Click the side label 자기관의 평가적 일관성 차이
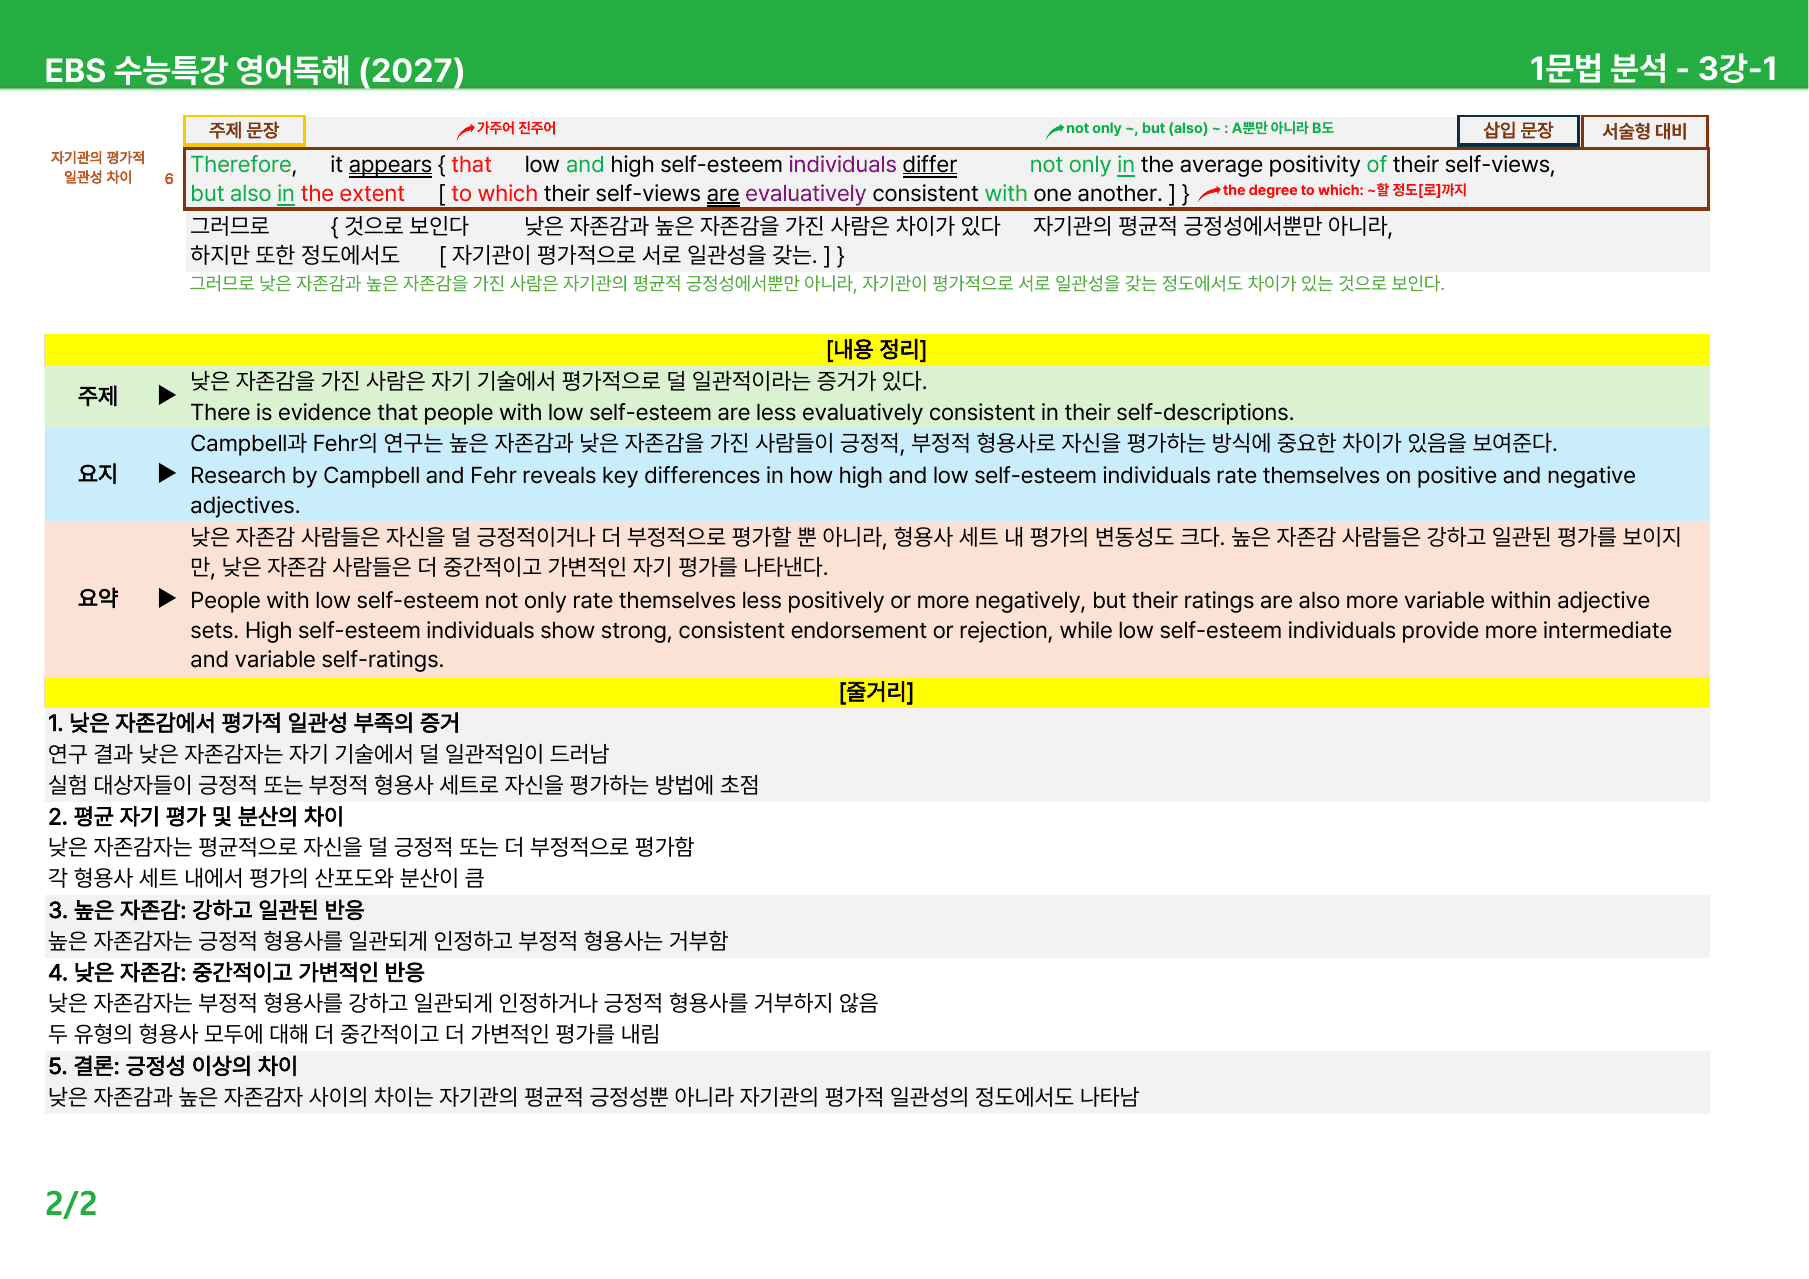 [98, 167]
